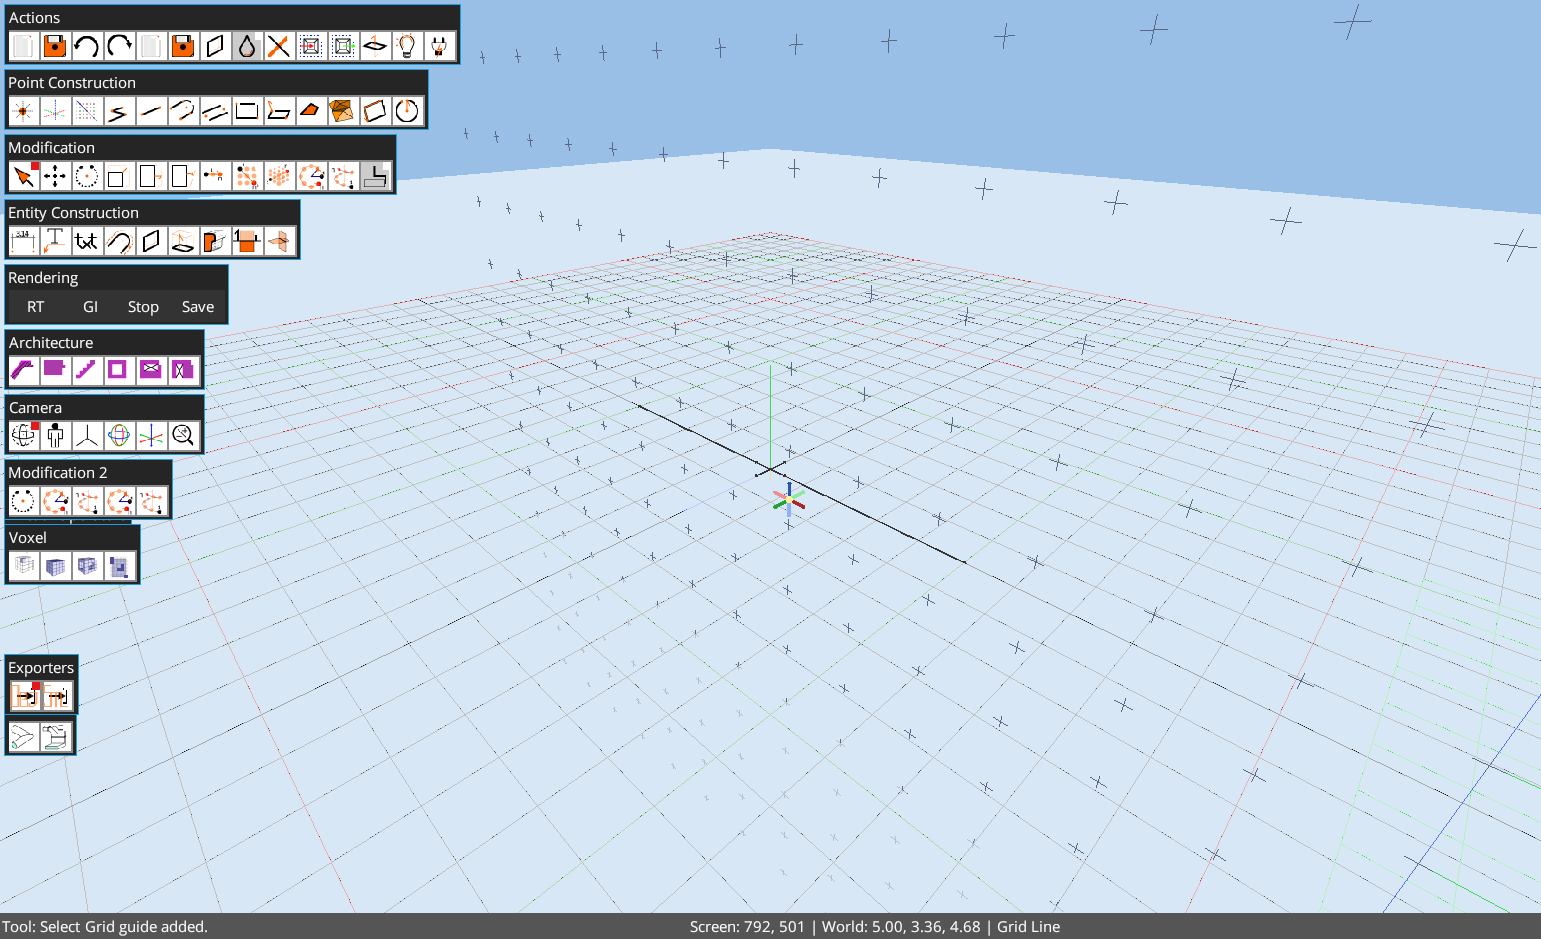Screen dimensions: 1541x939
Task: Select the purple door tool
Action: (x=183, y=371)
